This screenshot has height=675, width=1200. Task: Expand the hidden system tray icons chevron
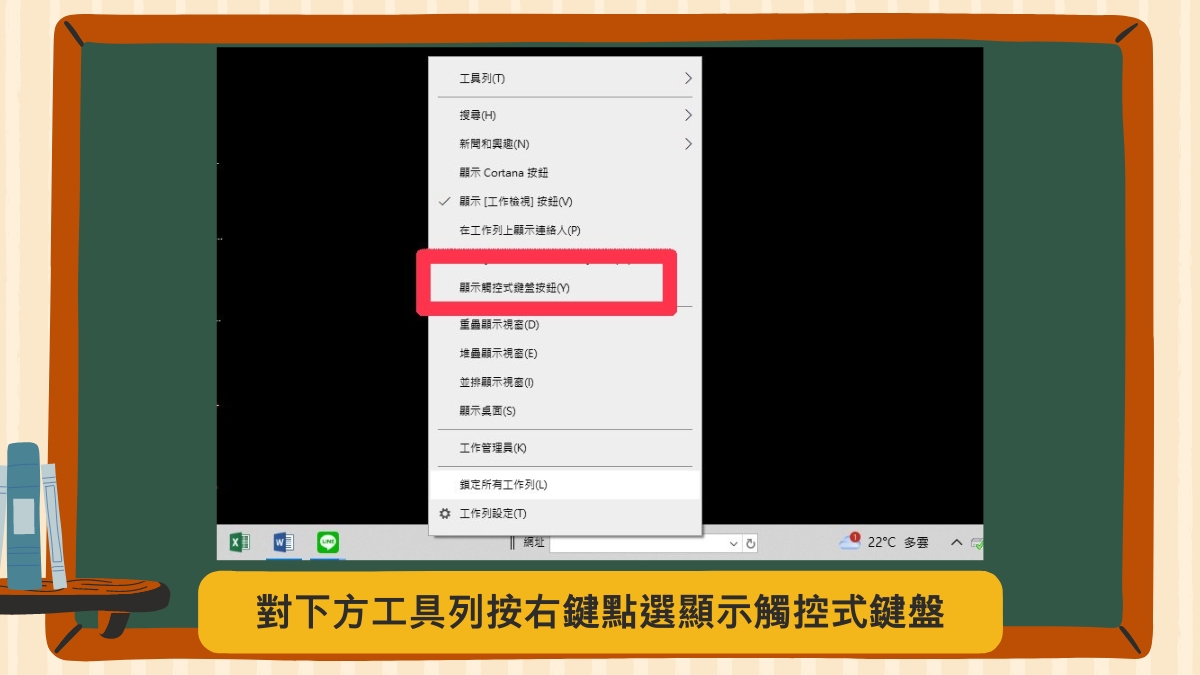[x=956, y=542]
